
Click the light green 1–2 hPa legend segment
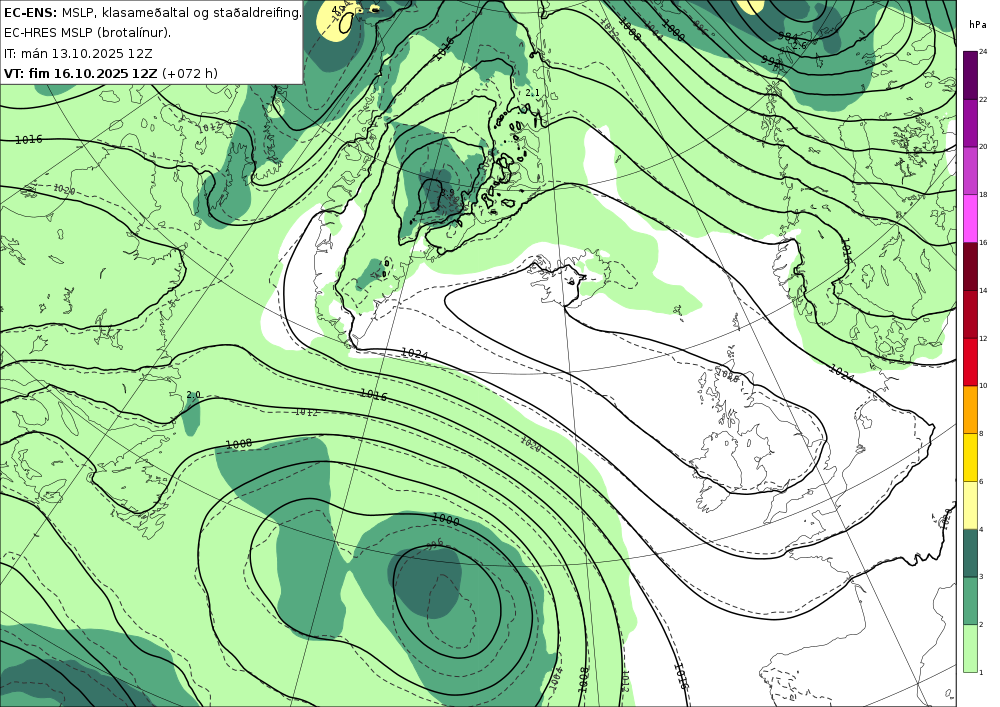[x=970, y=648]
